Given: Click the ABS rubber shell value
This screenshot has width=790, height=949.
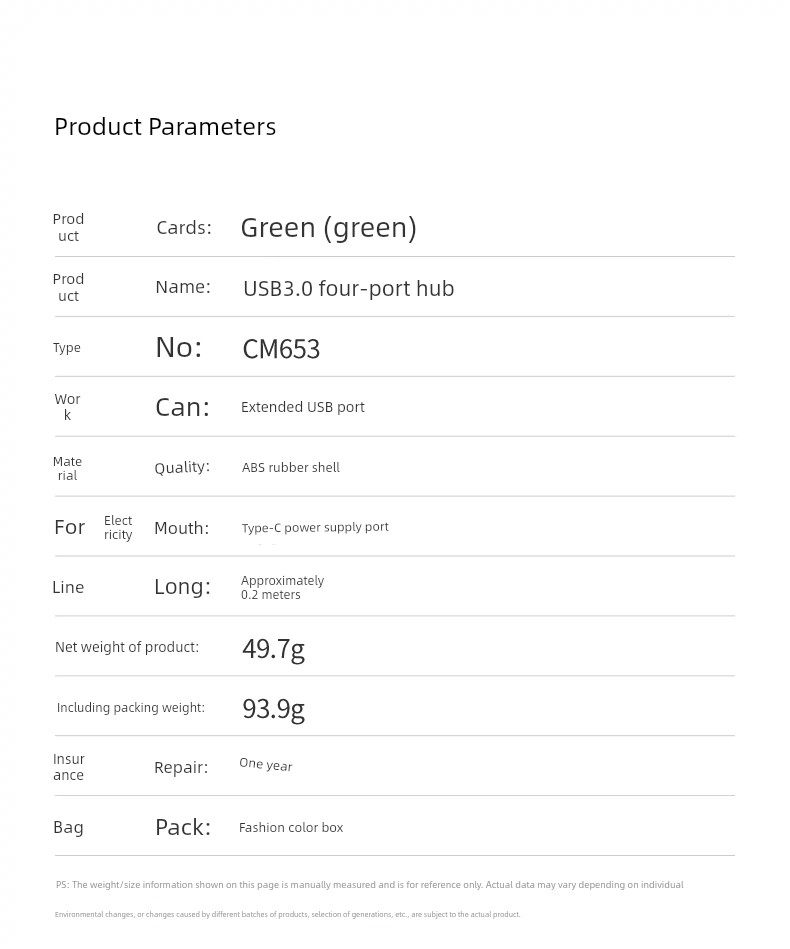Looking at the screenshot, I should click(291, 467).
